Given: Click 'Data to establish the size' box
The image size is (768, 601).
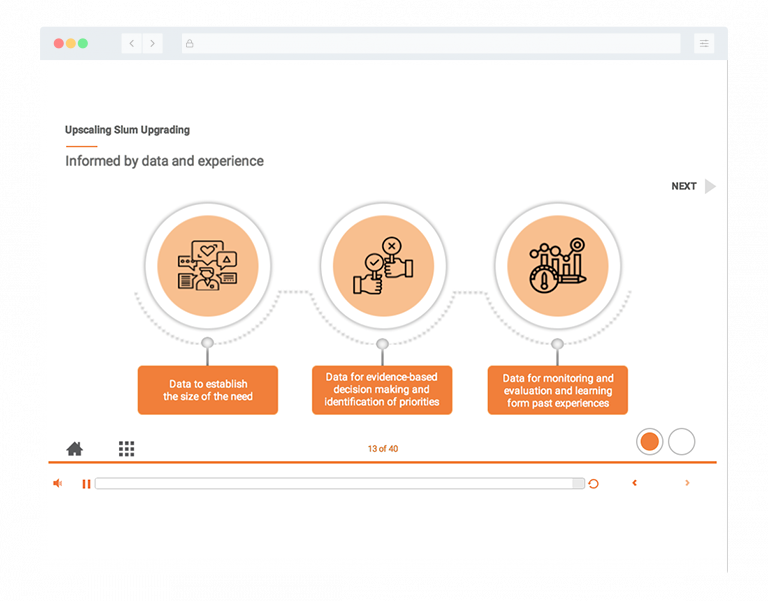Looking at the screenshot, I should coord(208,390).
